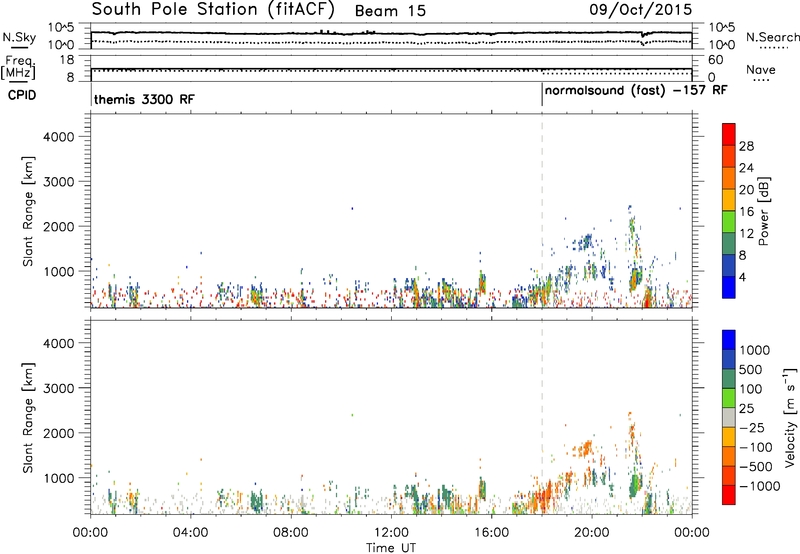Click the 'Velocity [m s-1]' colorbar label

click(x=790, y=417)
